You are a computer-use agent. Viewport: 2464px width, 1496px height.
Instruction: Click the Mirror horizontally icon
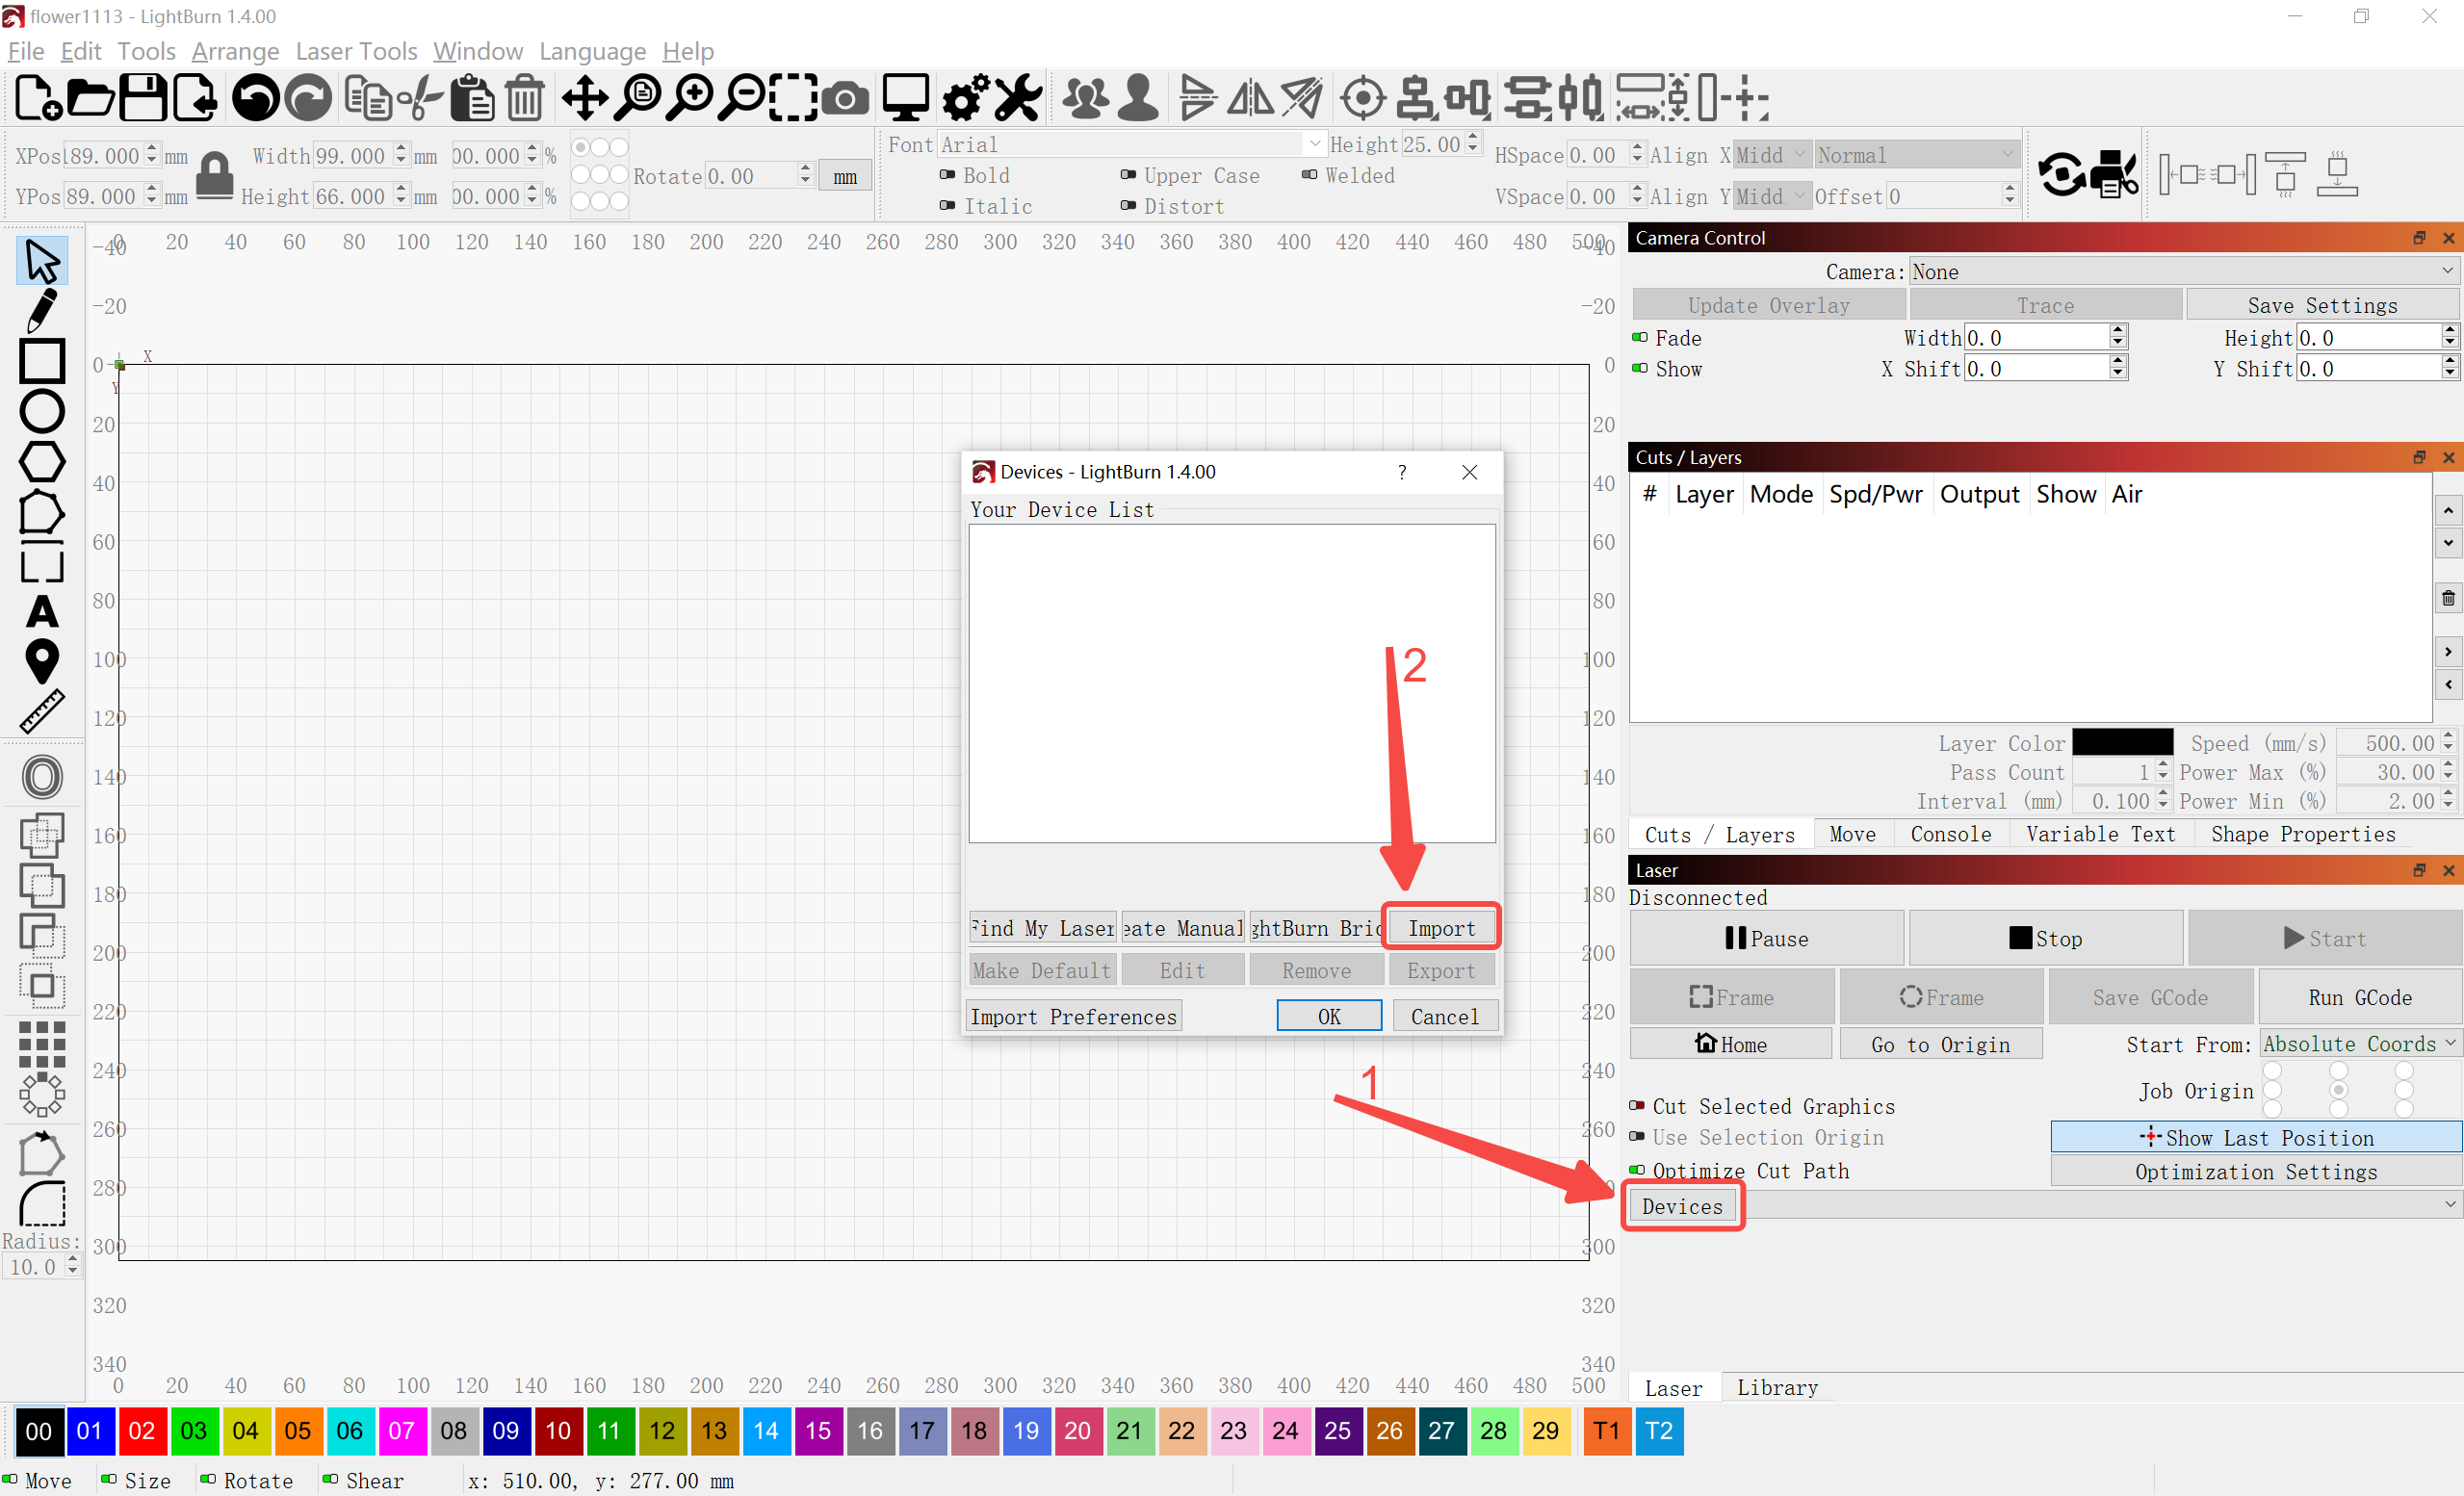(x=1250, y=98)
